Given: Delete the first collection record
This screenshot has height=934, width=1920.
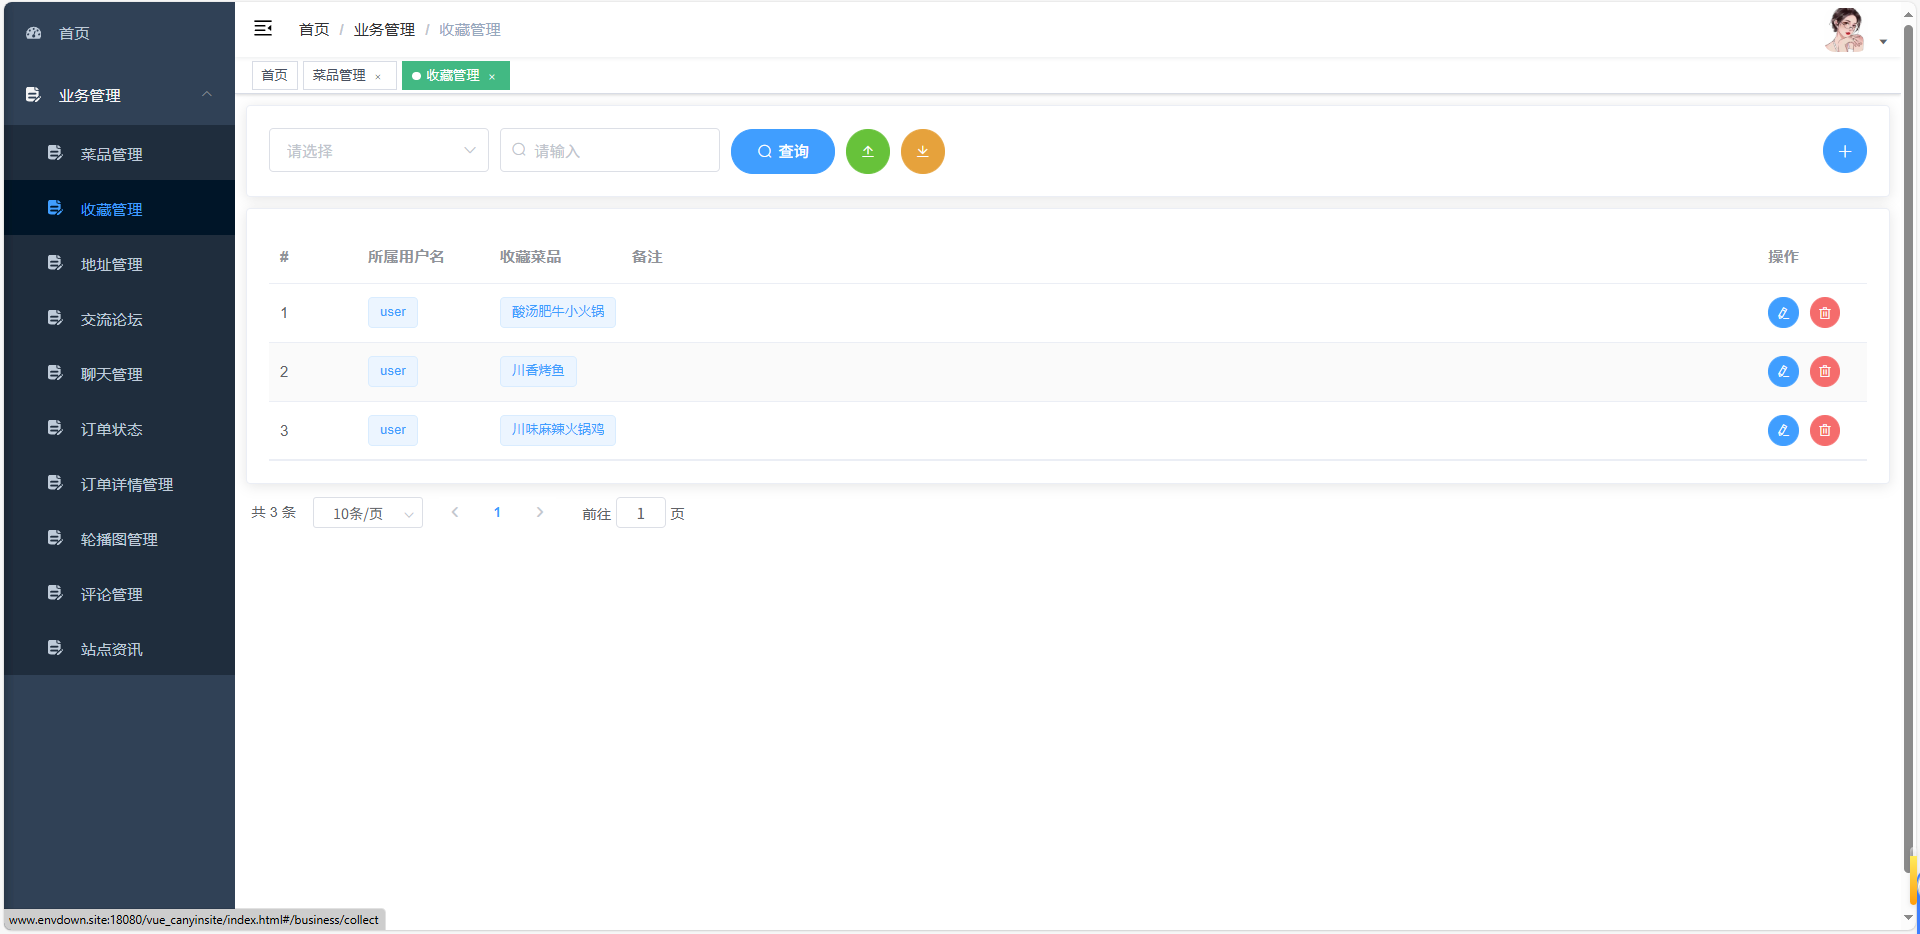Looking at the screenshot, I should click(1824, 312).
